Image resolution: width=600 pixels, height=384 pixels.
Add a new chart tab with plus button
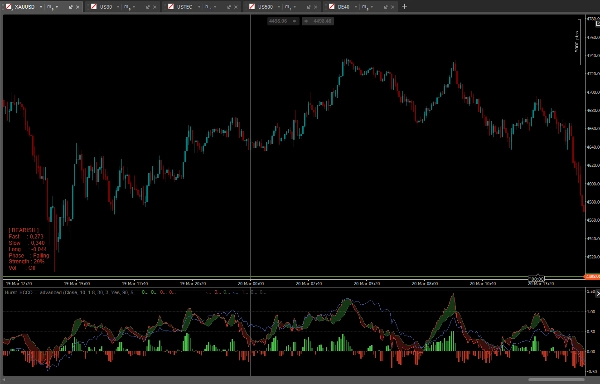[404, 7]
